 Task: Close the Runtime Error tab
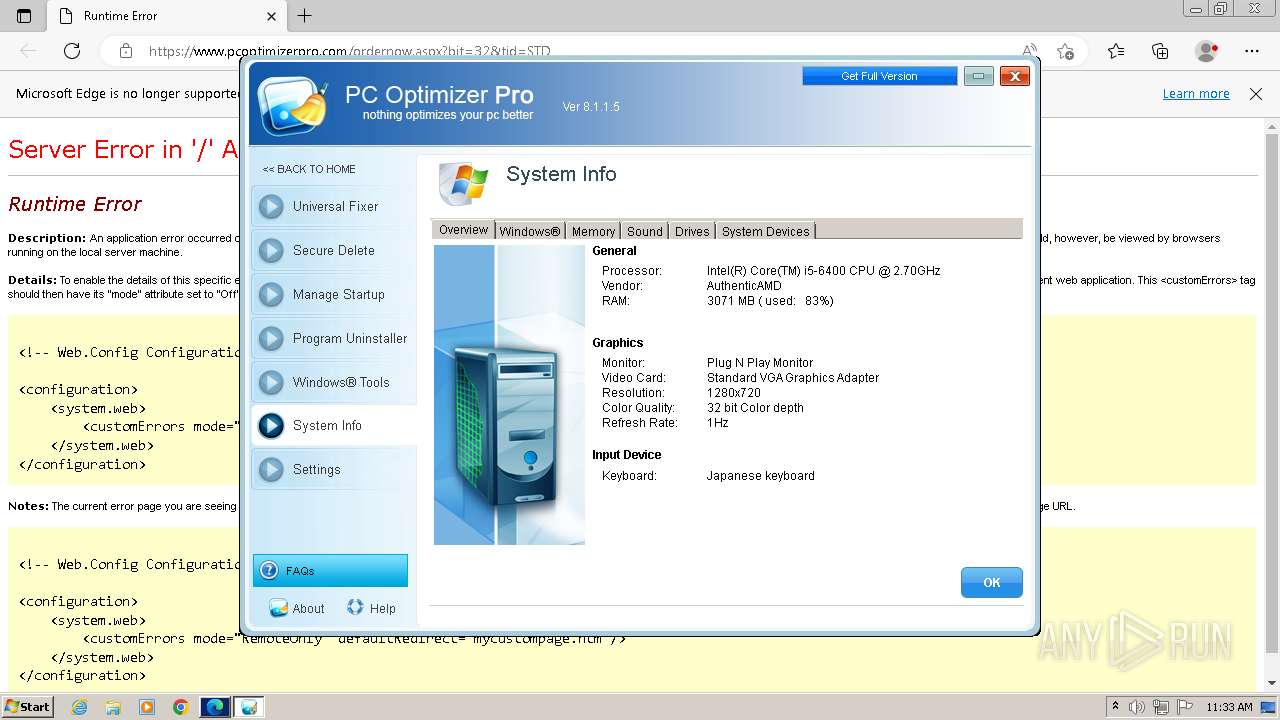tap(272, 16)
